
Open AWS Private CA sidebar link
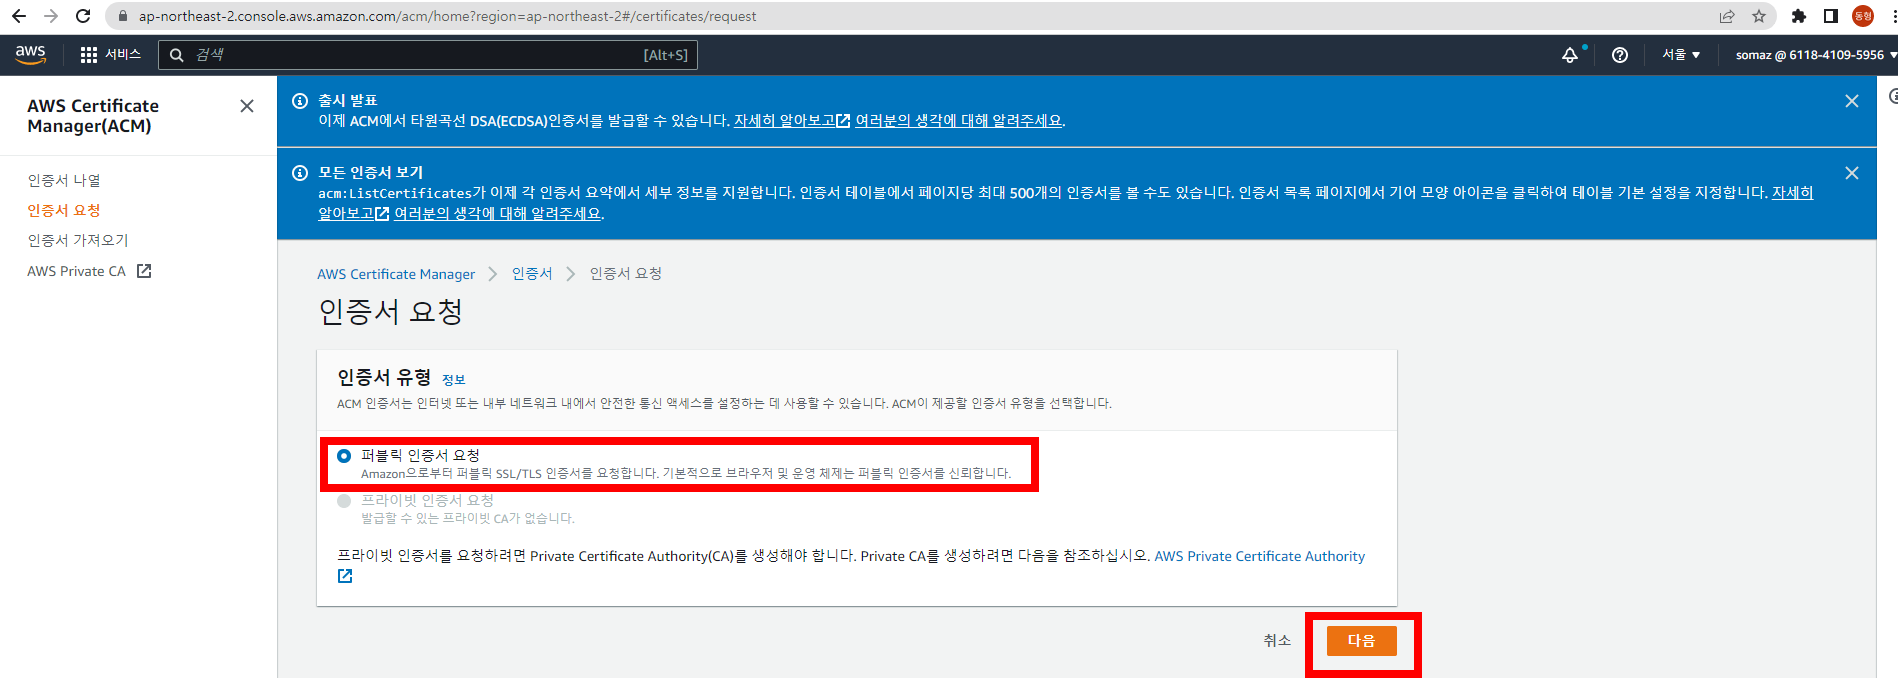(76, 271)
